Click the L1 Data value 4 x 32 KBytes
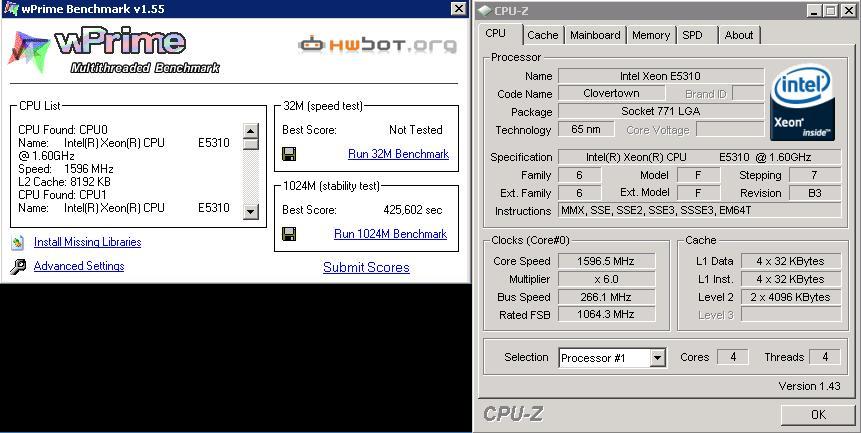Screen dimensions: 861x433 click(x=791, y=261)
